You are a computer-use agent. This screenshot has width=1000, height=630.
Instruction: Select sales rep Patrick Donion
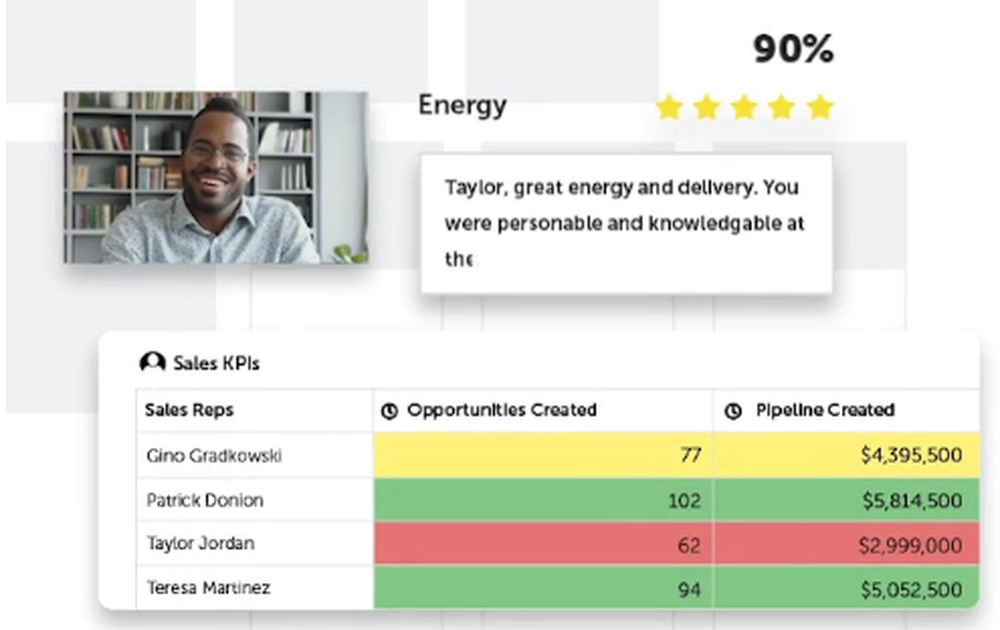point(205,500)
